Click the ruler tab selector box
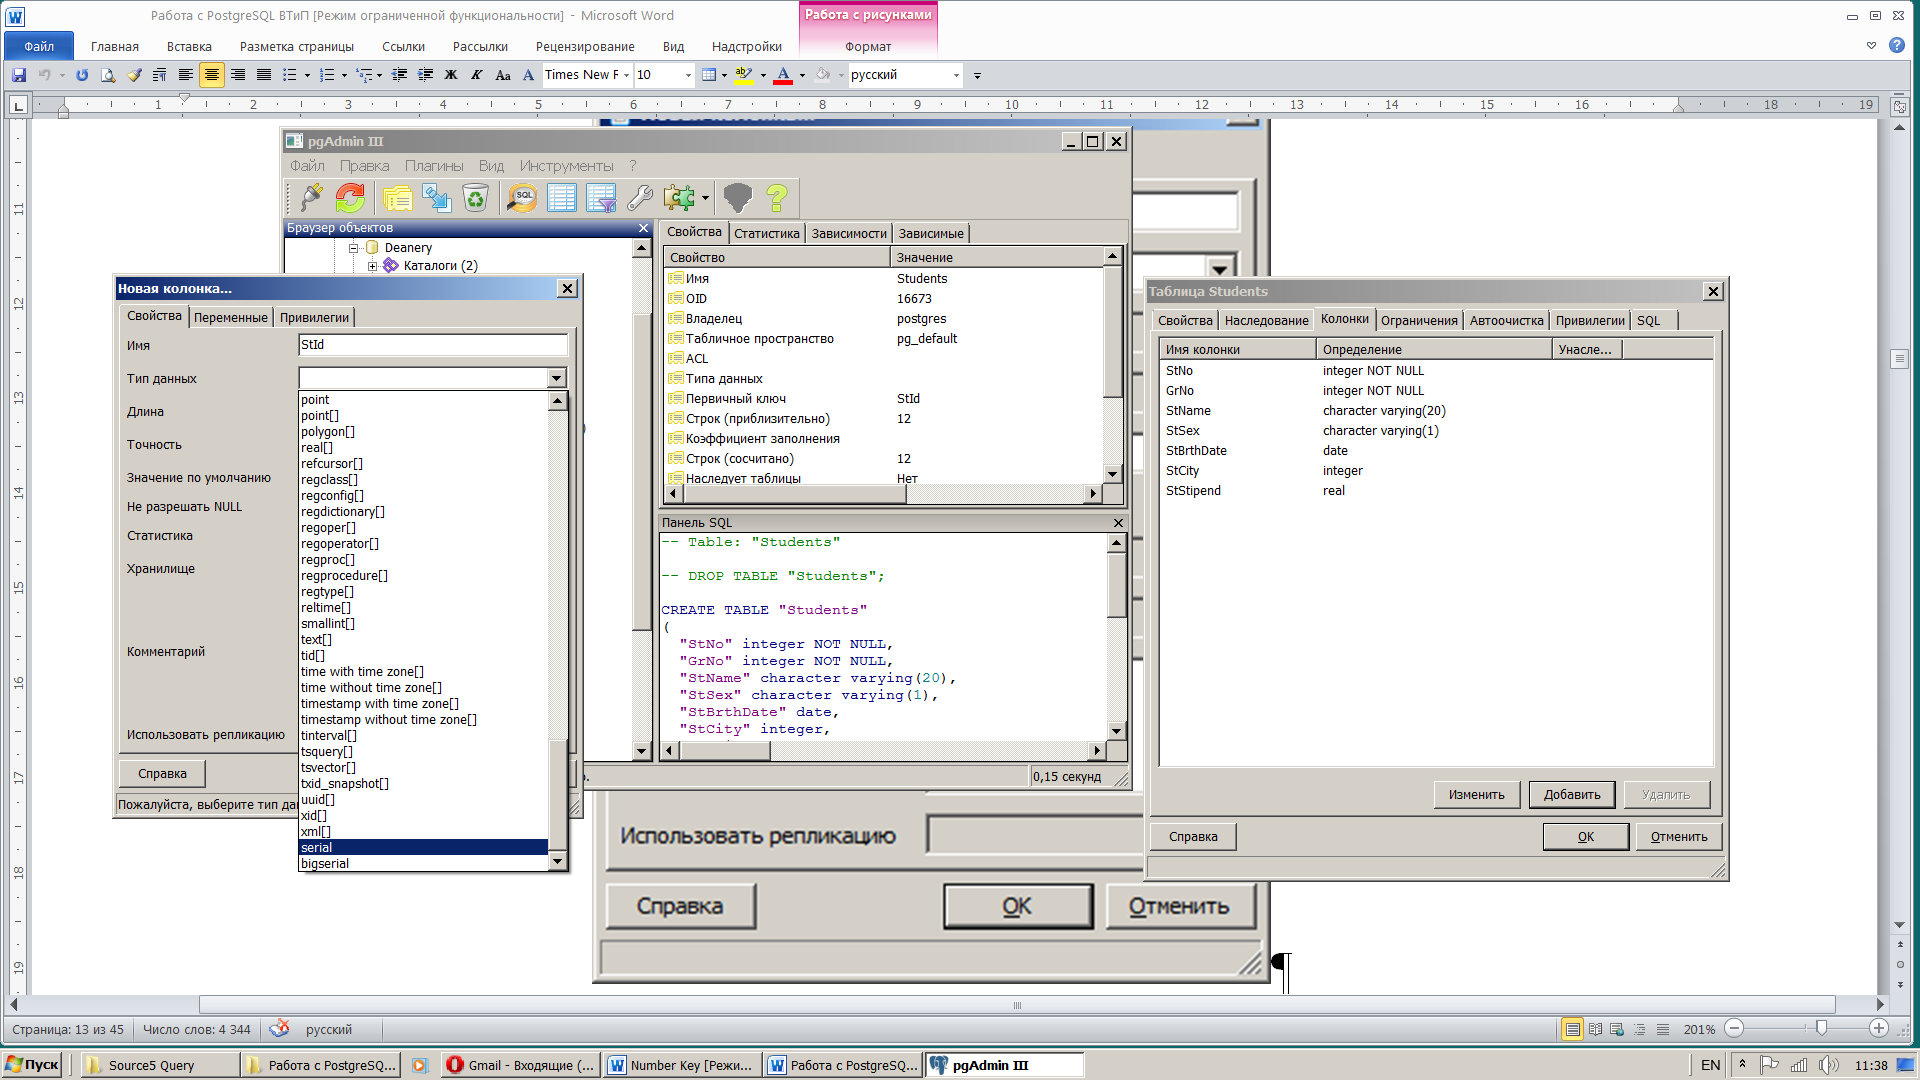The image size is (1920, 1080). click(x=18, y=105)
